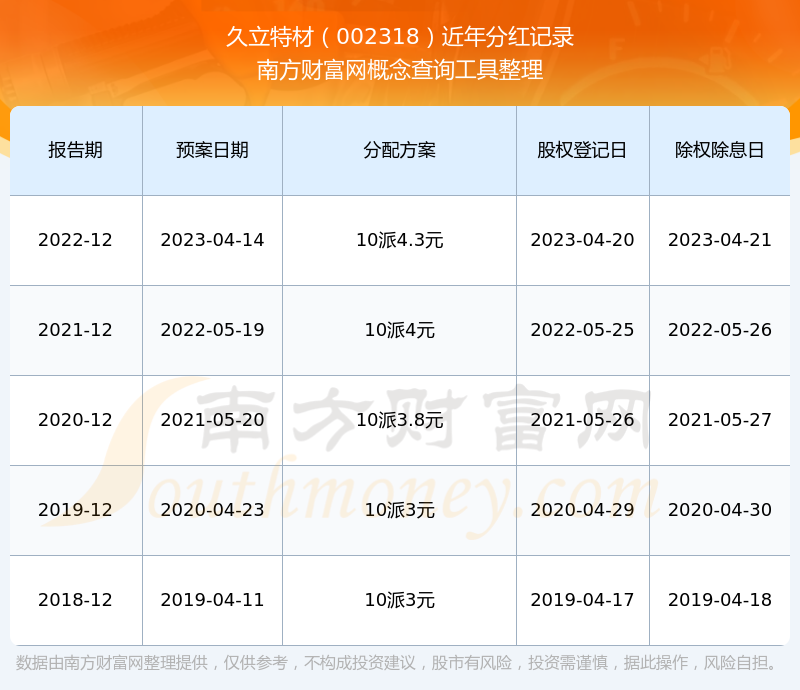Select the 报告期 column header
This screenshot has height=690, width=800.
pyautogui.click(x=76, y=151)
